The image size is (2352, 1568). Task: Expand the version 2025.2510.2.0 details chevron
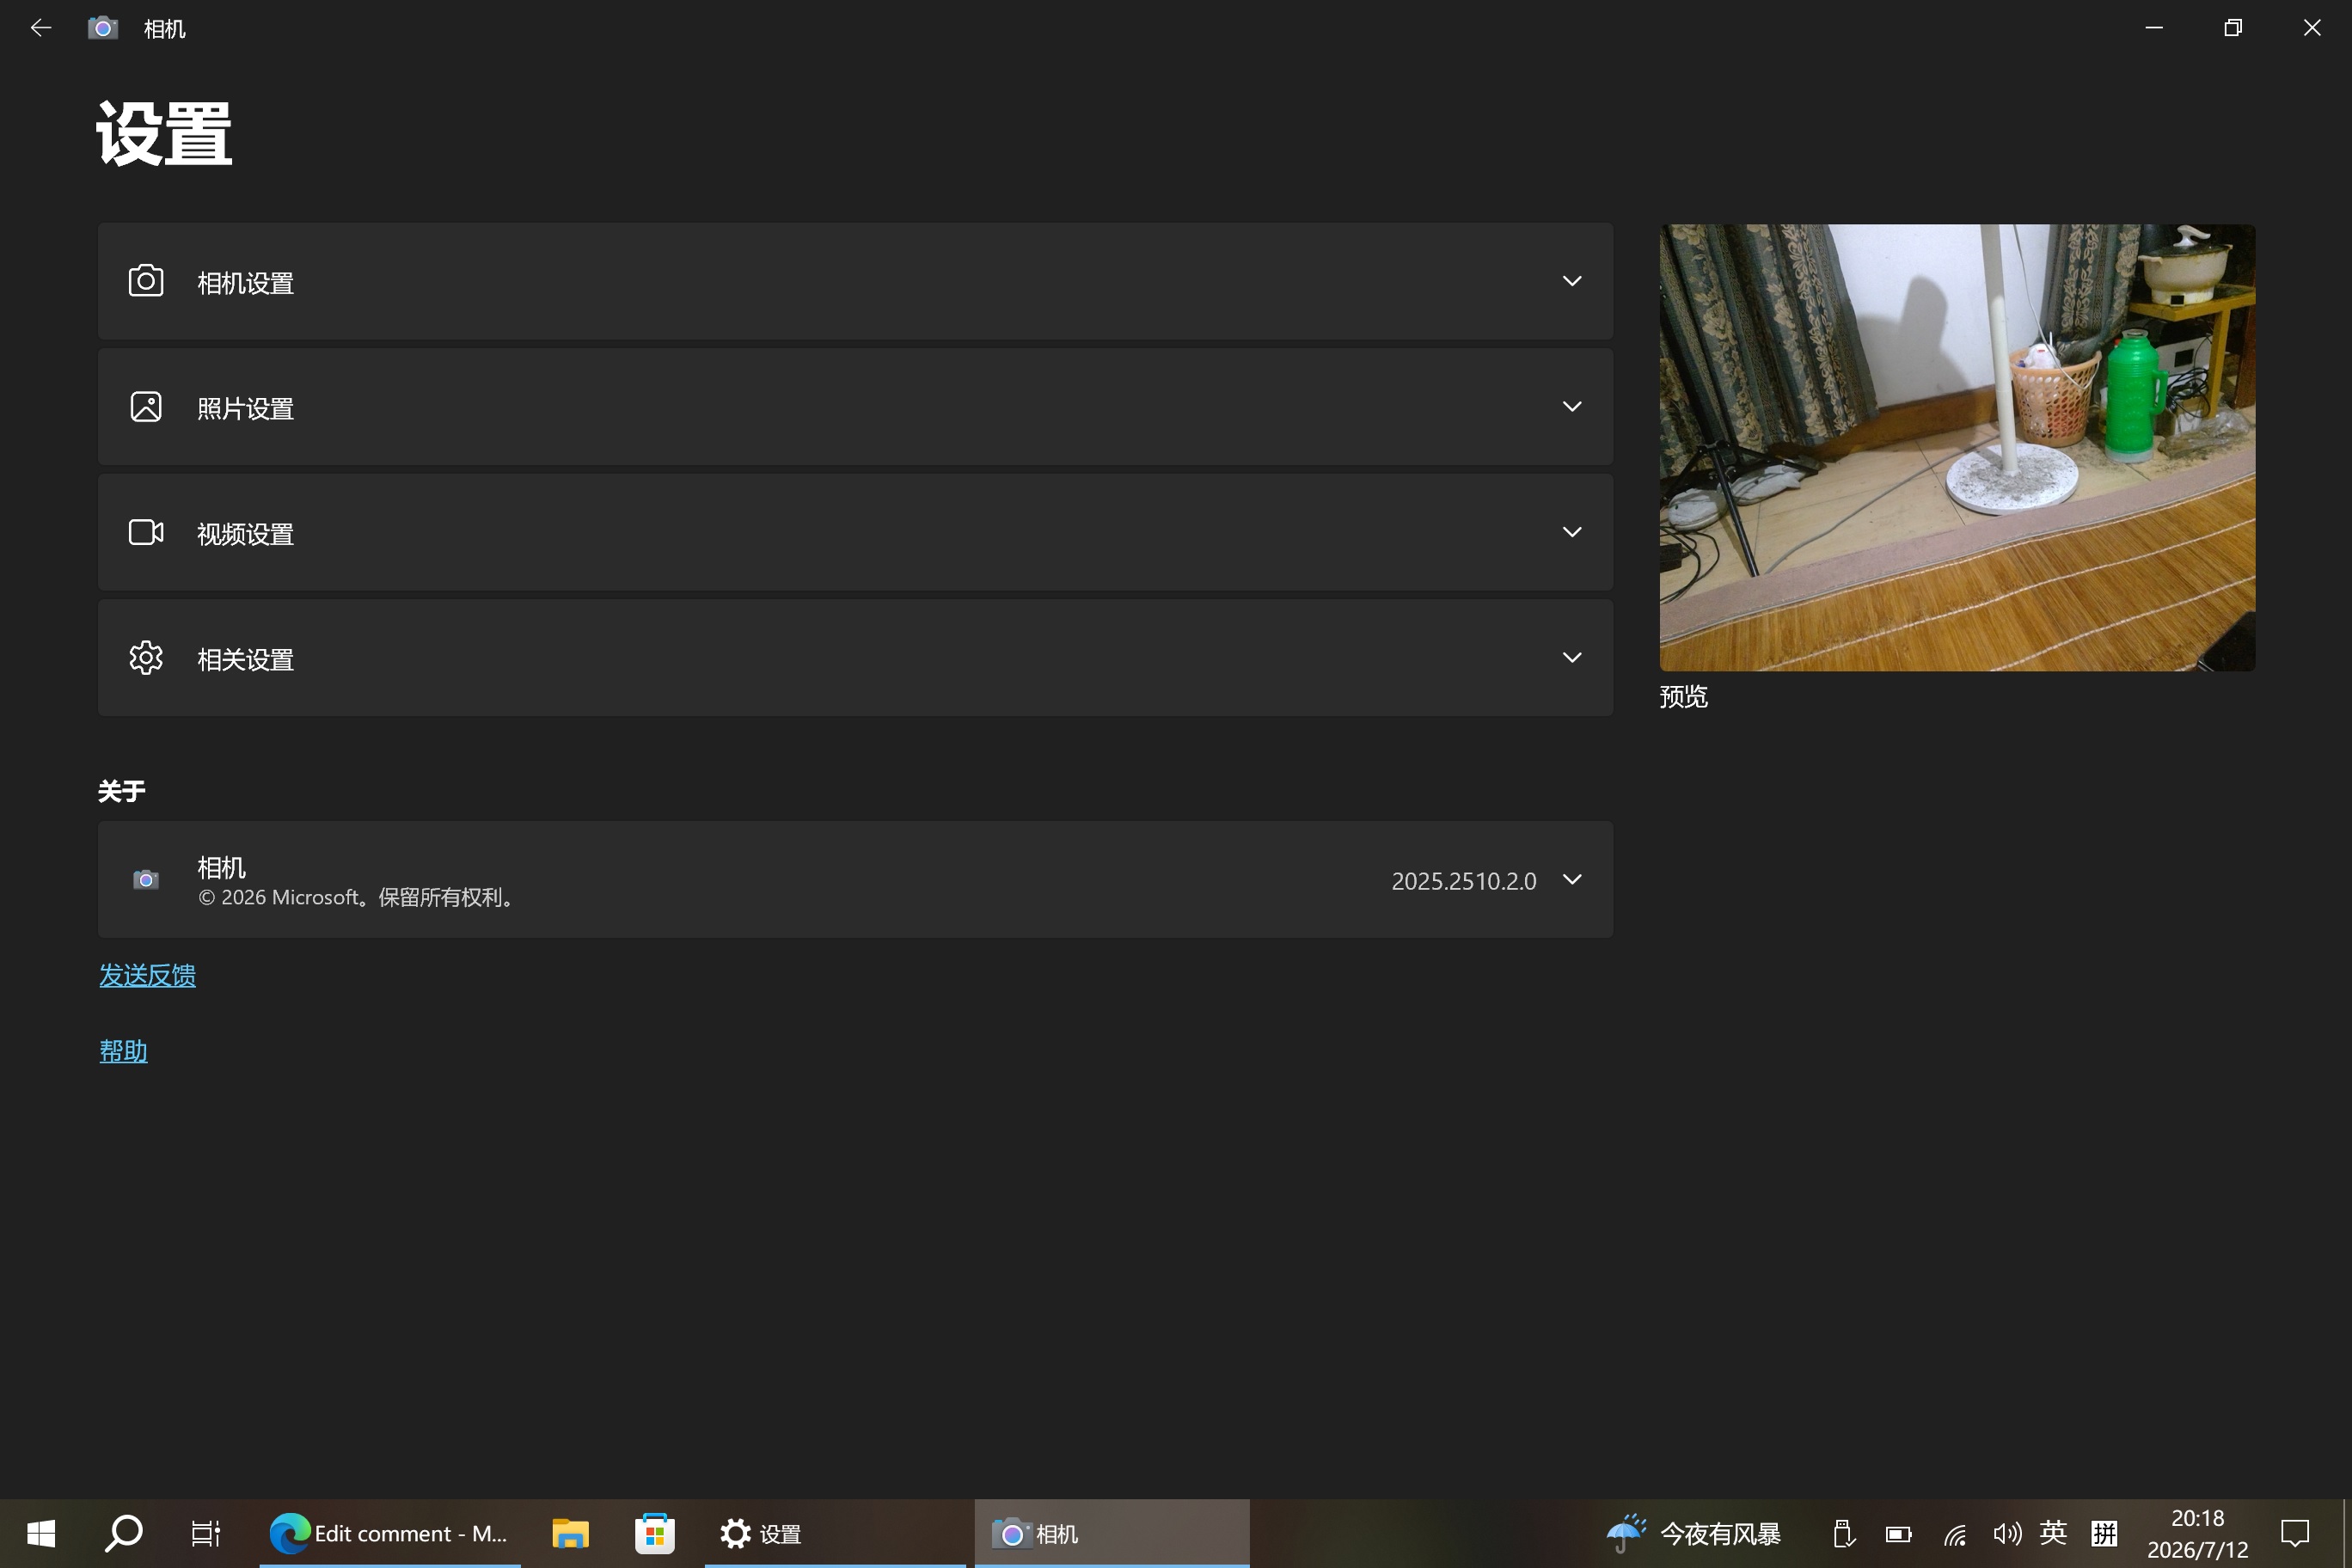coord(1572,880)
